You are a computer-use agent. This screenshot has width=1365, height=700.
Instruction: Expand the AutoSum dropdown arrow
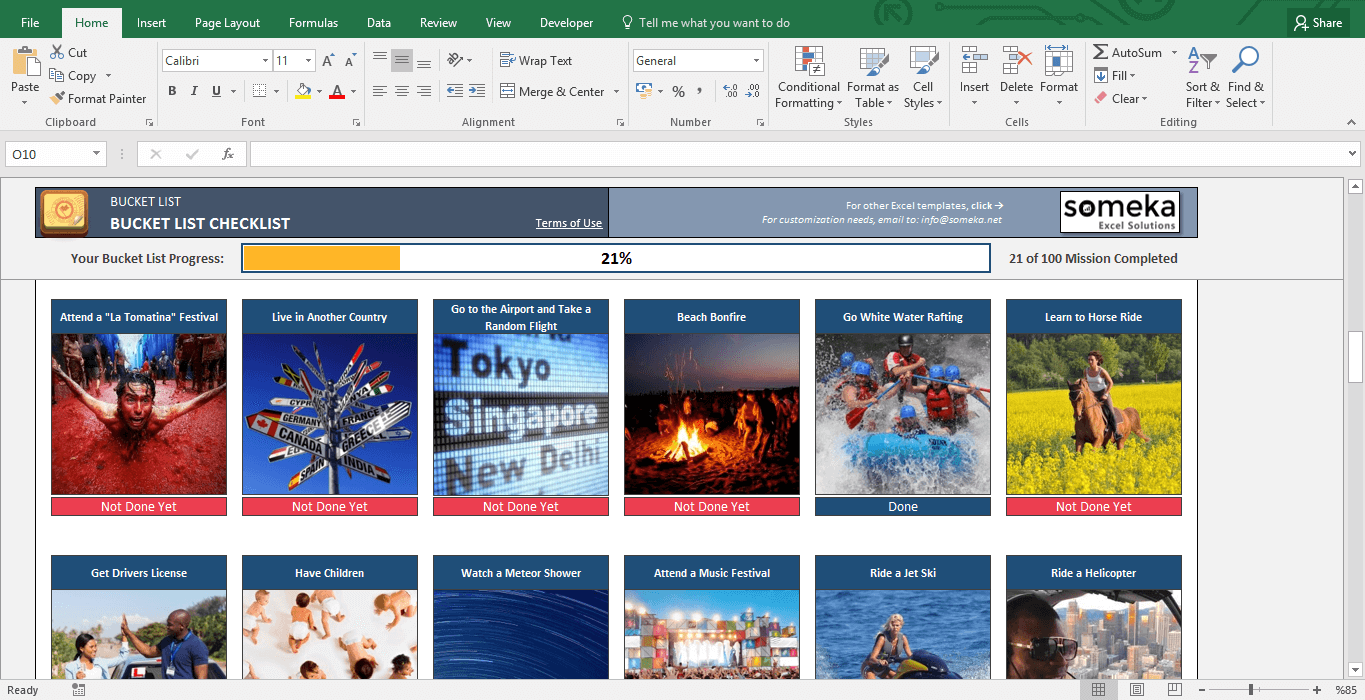point(1174,52)
